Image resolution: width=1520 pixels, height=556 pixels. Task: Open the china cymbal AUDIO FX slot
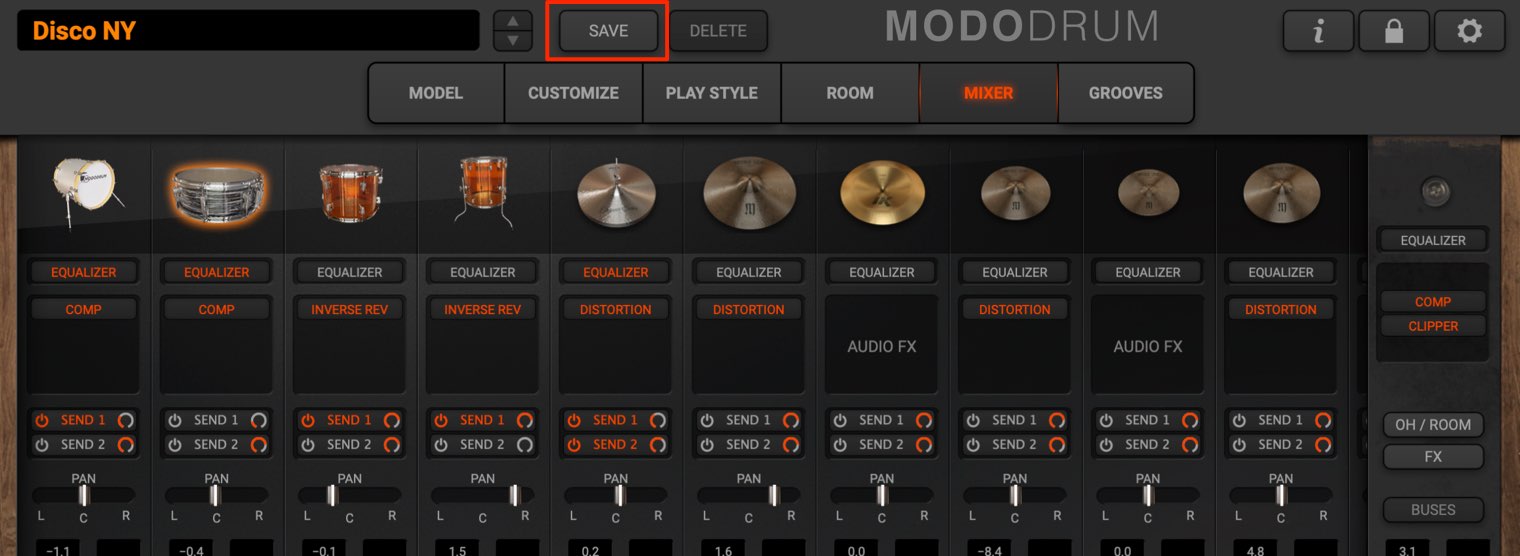[882, 347]
